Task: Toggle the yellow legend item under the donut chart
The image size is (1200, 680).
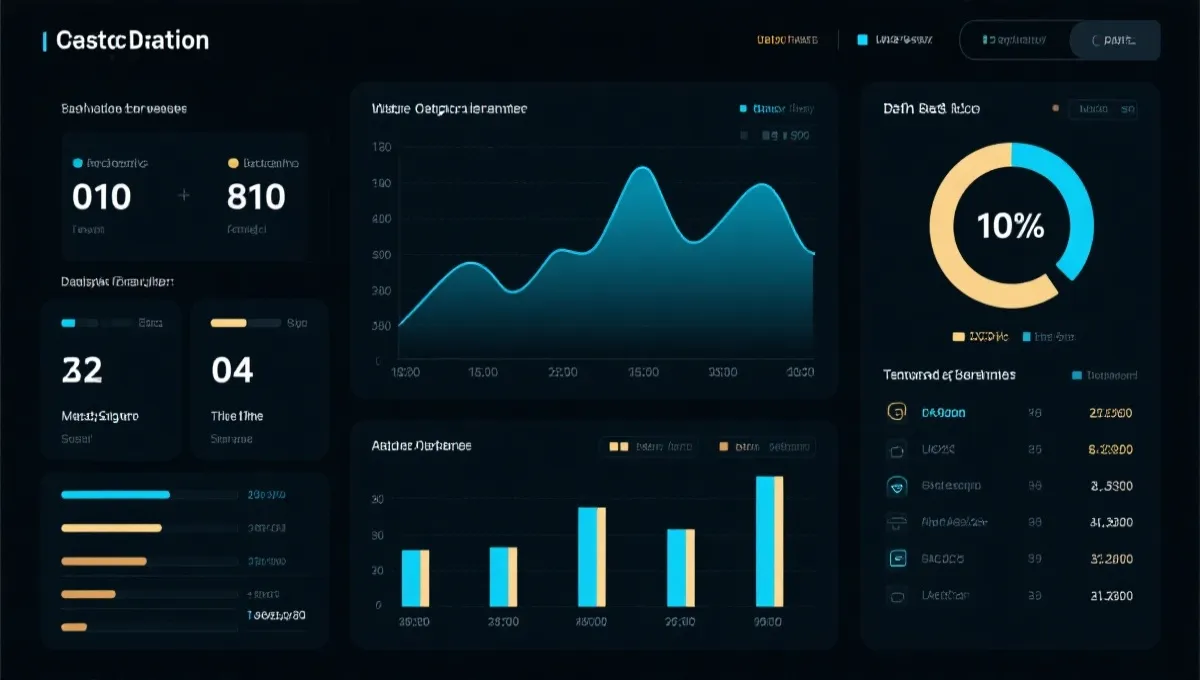Action: click(x=981, y=337)
